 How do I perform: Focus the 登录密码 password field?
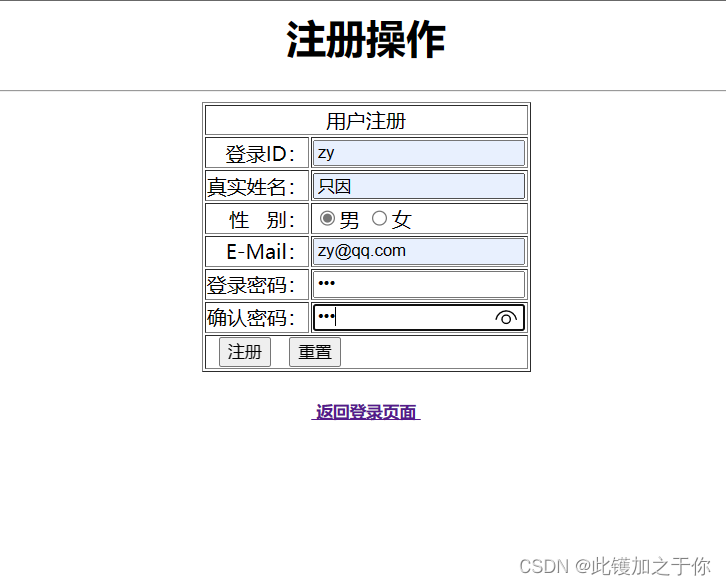point(419,284)
